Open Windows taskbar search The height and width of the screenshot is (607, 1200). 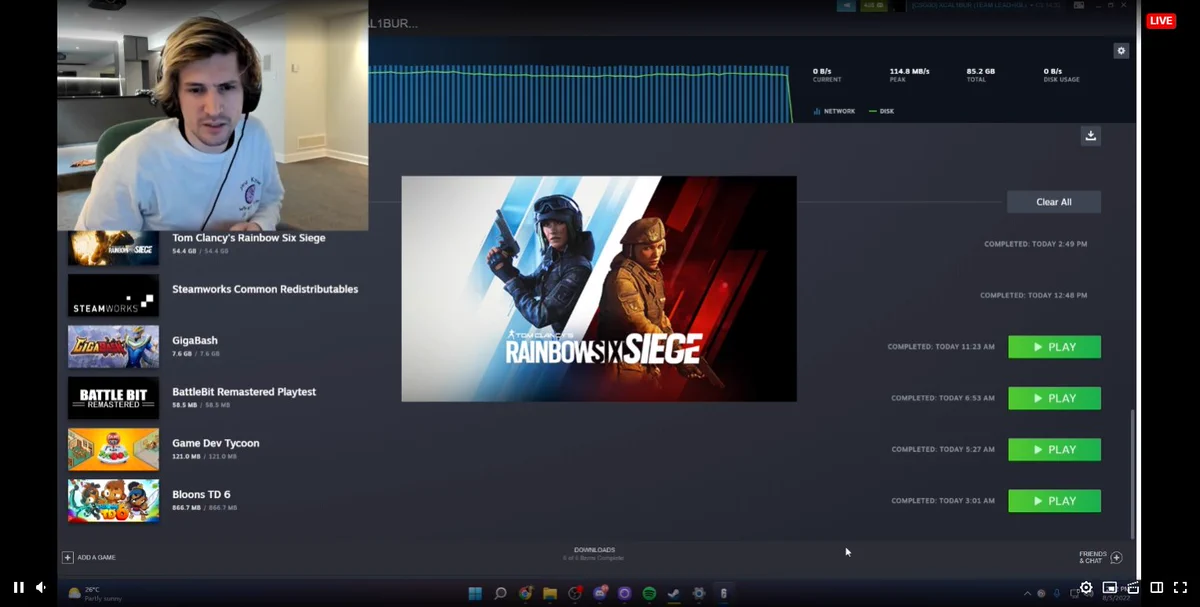click(501, 593)
